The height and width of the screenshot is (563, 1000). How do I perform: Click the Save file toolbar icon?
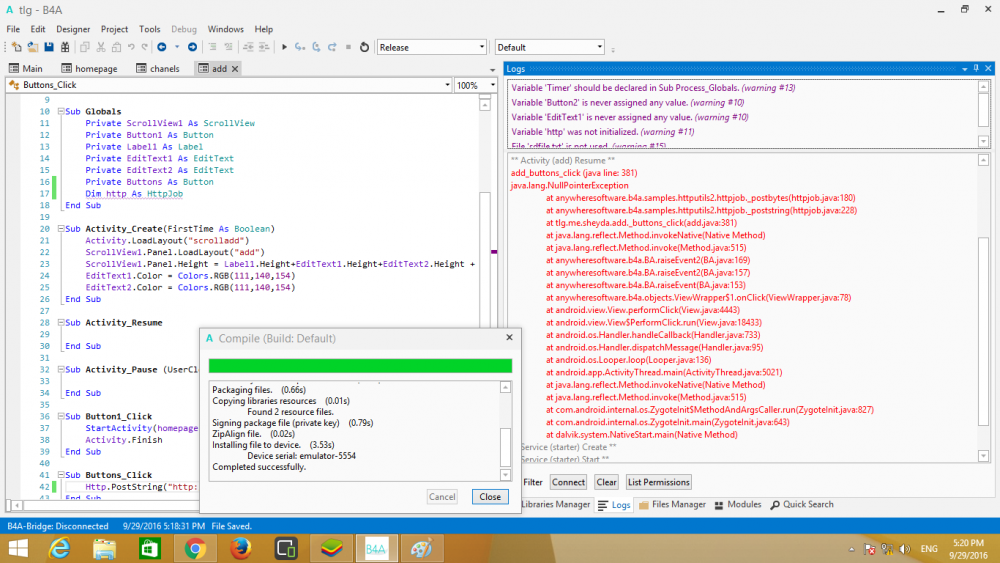(x=48, y=47)
